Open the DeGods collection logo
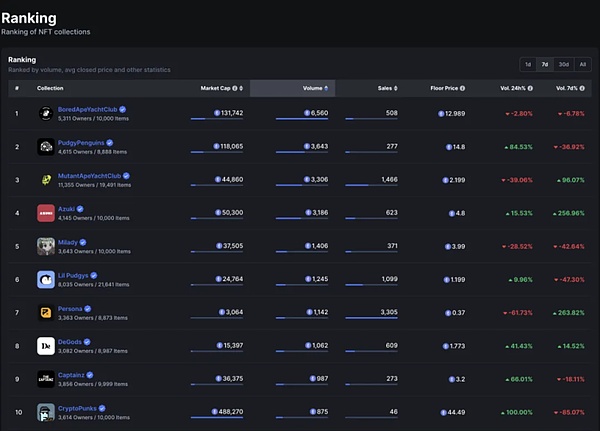600x431 pixels. [x=46, y=345]
